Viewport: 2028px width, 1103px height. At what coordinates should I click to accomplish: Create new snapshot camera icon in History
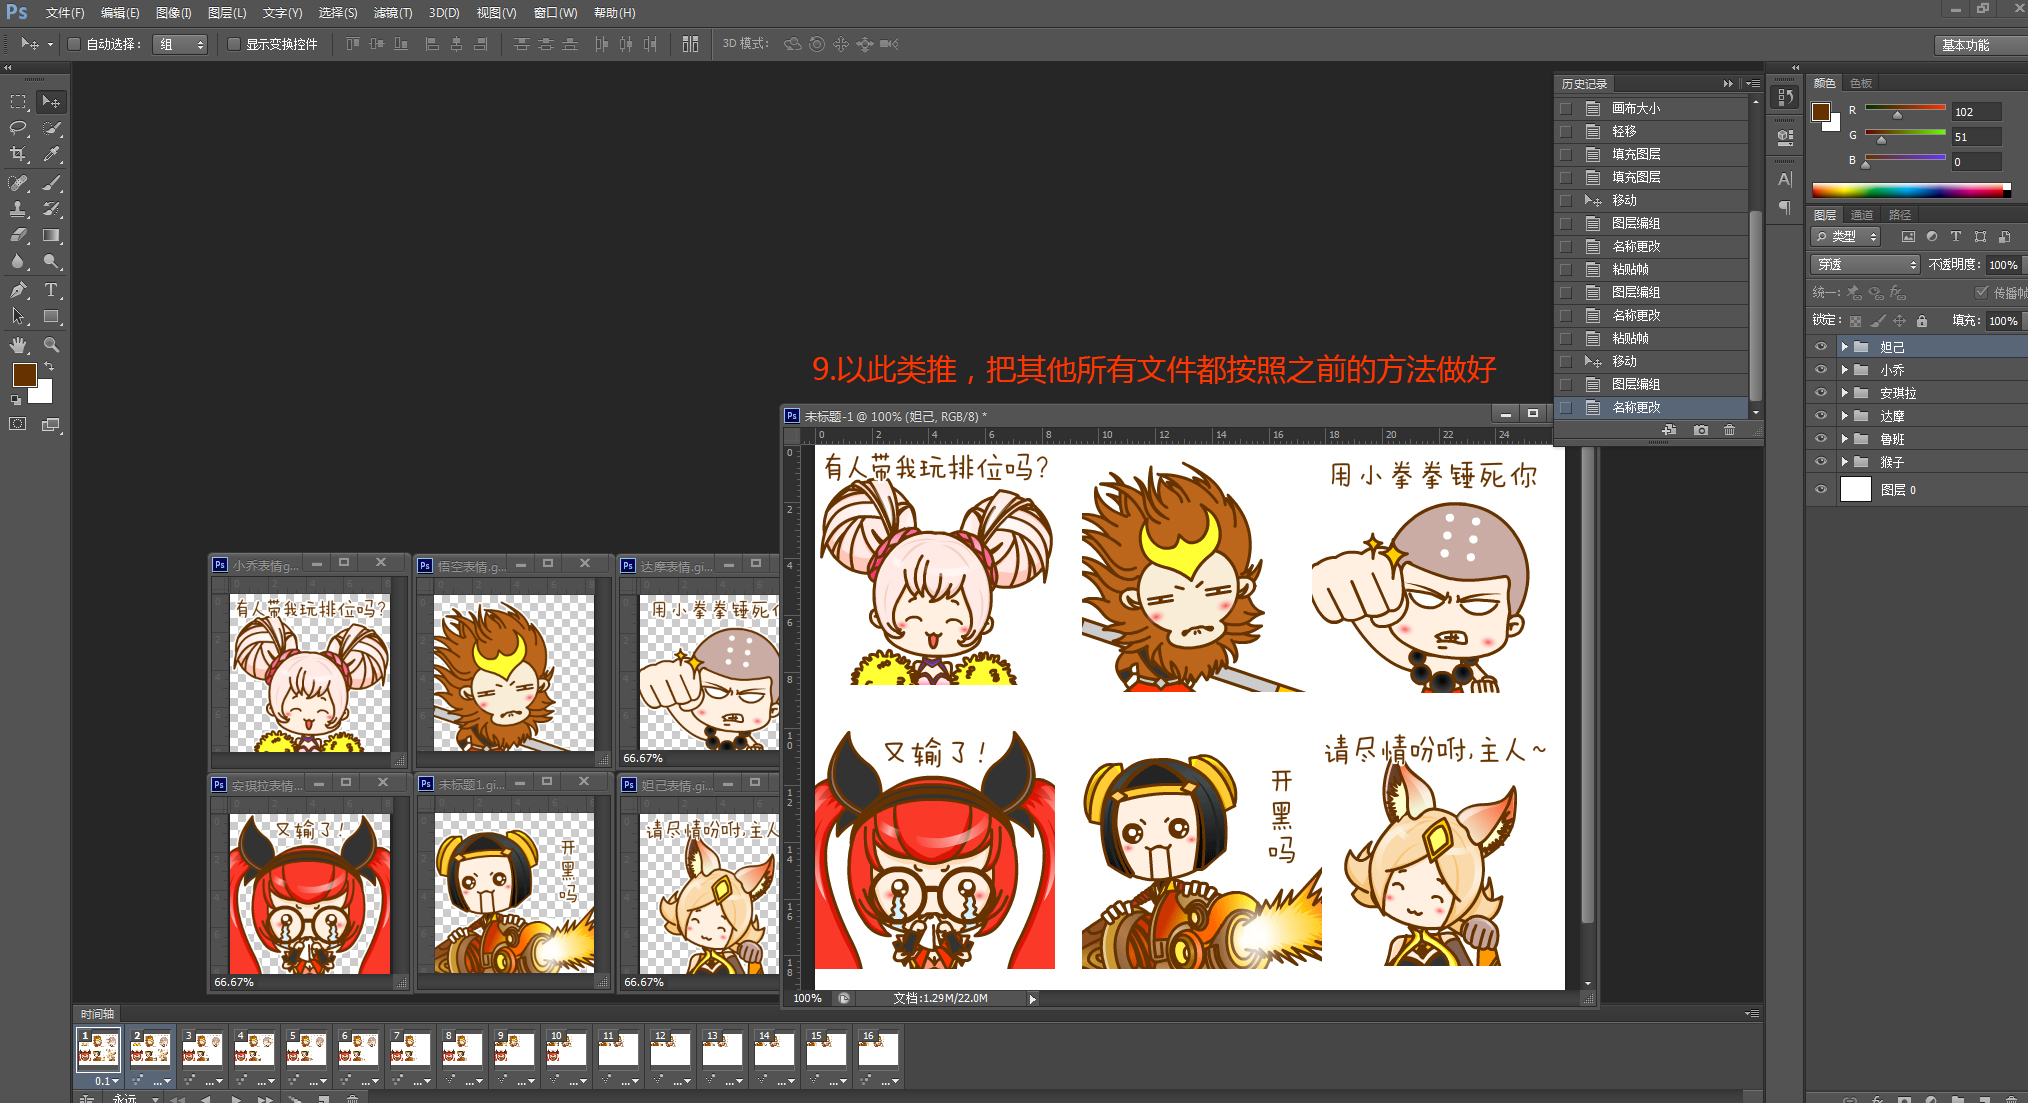coord(1701,430)
